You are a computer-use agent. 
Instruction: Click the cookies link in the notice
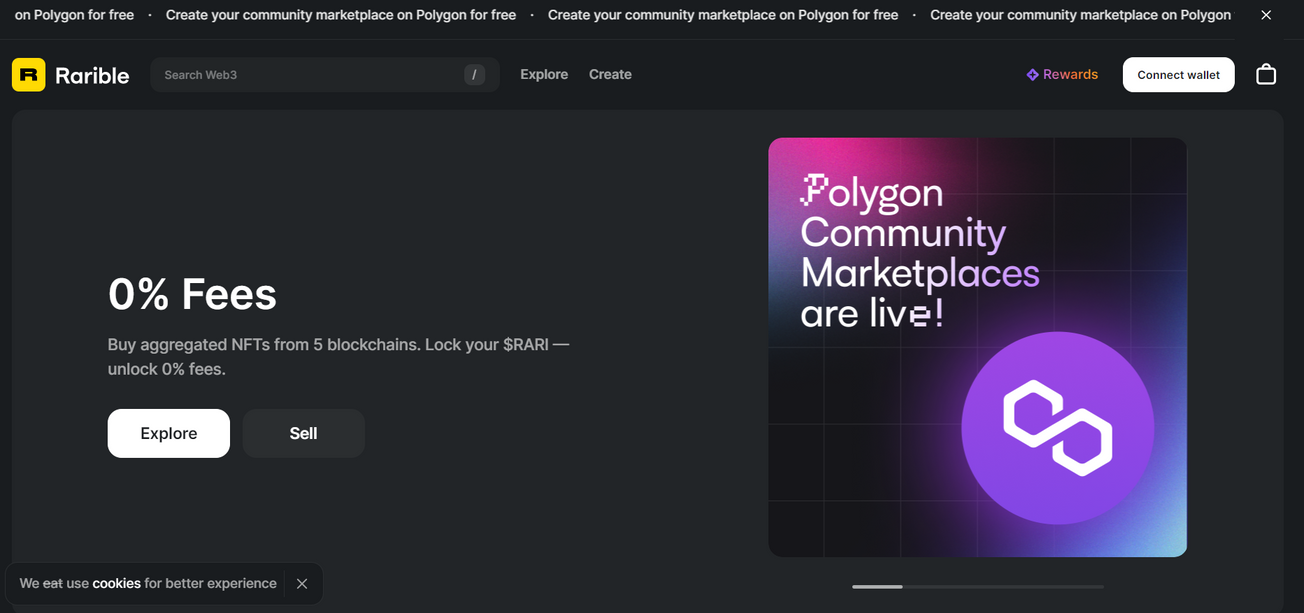pos(116,583)
